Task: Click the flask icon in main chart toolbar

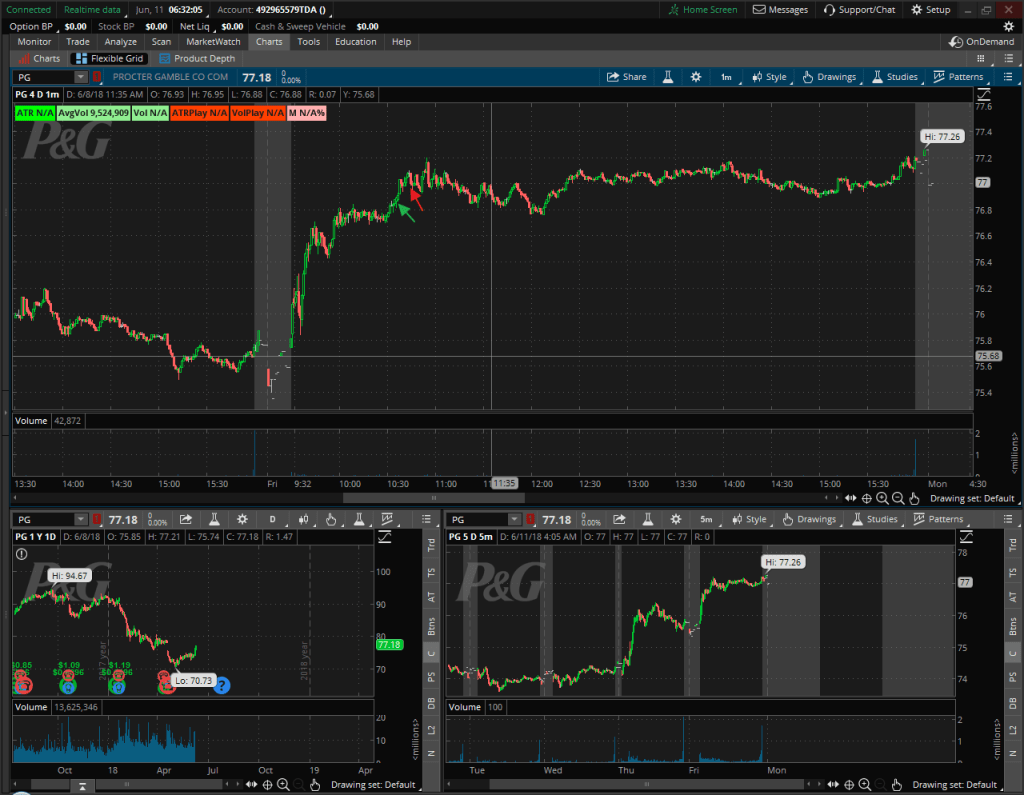Action: pos(667,77)
